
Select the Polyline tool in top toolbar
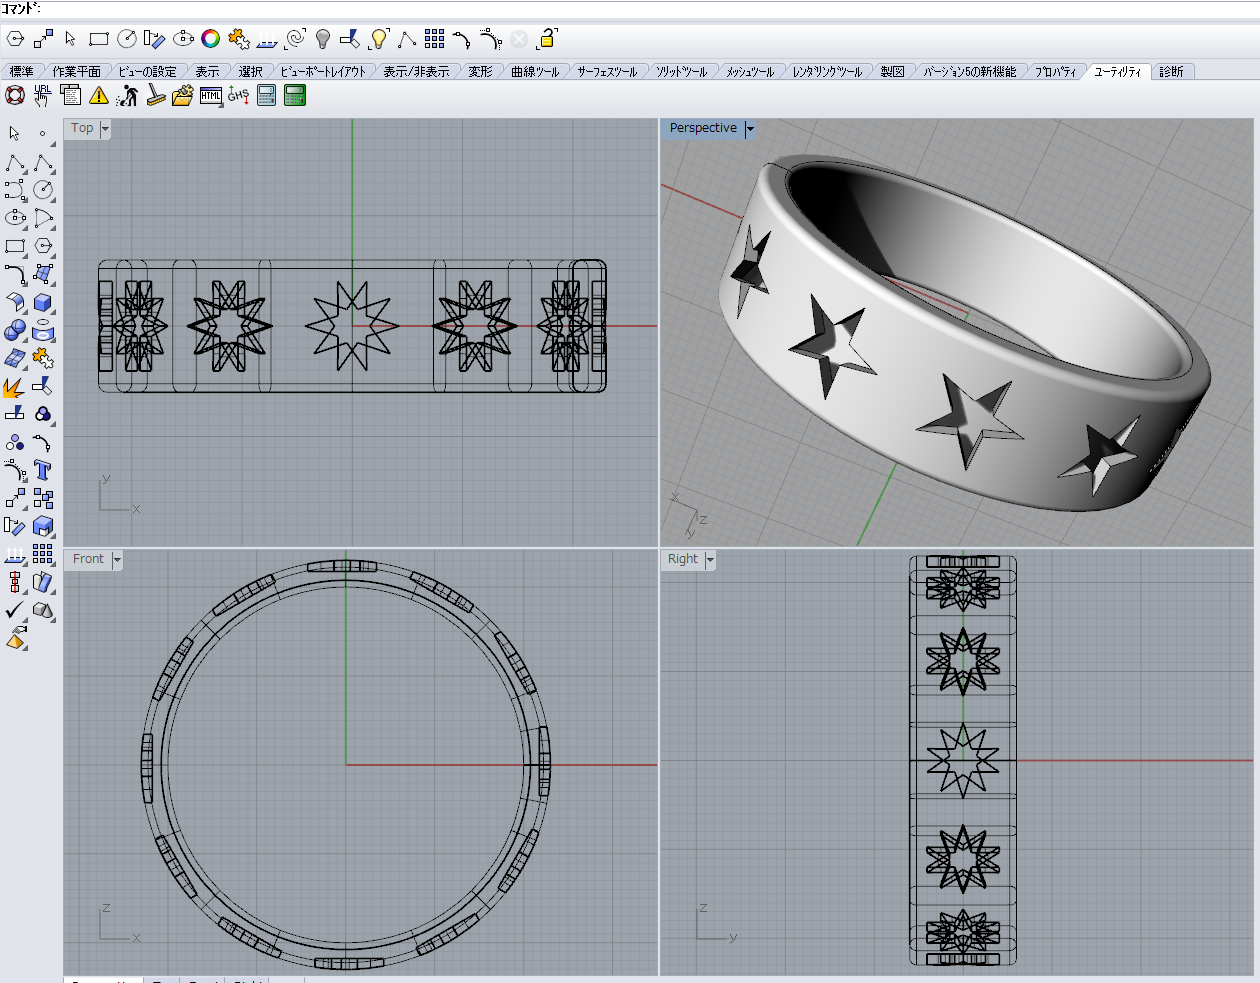407,39
